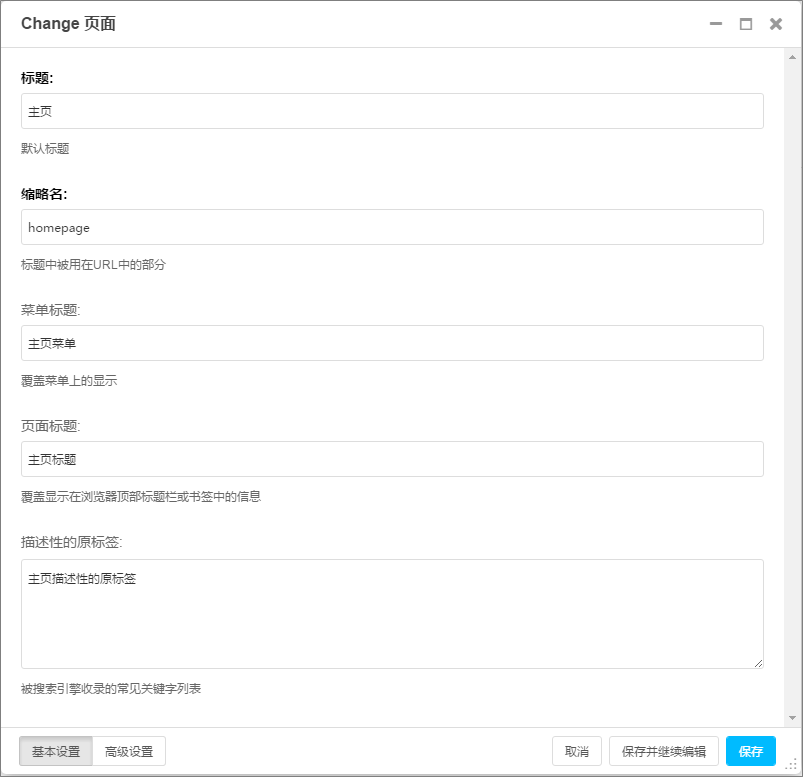
Task: Click help text 标题中被用在URL中的部分
Action: 93,265
